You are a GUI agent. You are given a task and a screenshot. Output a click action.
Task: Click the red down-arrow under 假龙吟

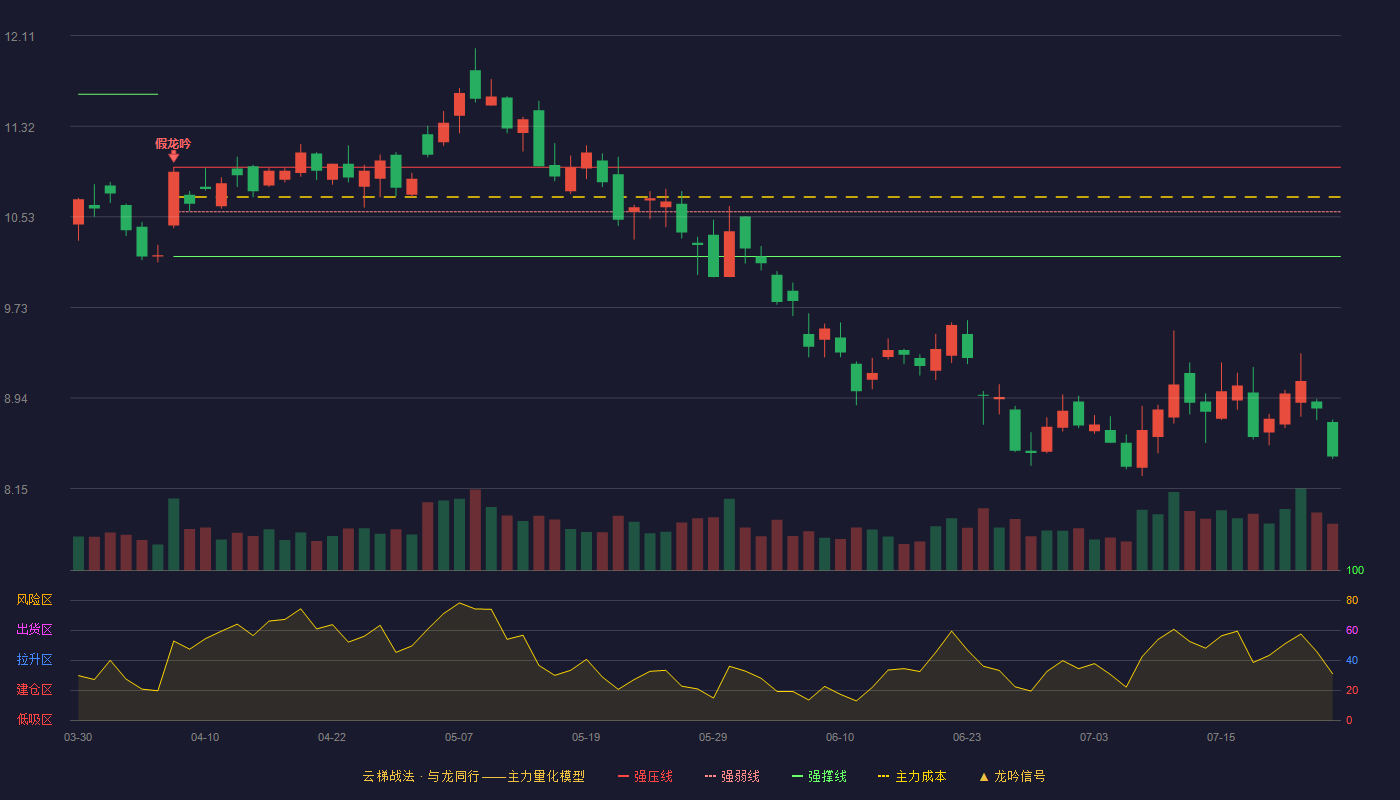point(174,156)
